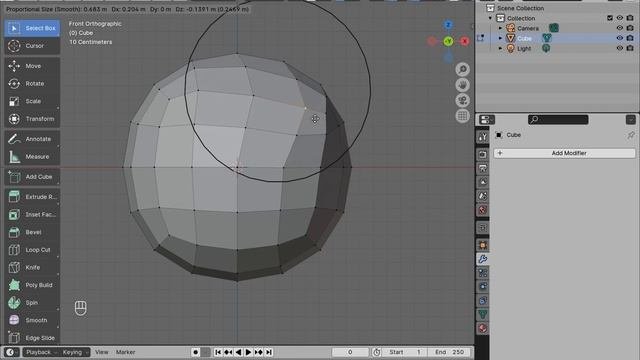This screenshot has height=360, width=640.
Task: Toggle camera view icon in viewport
Action: [x=462, y=100]
